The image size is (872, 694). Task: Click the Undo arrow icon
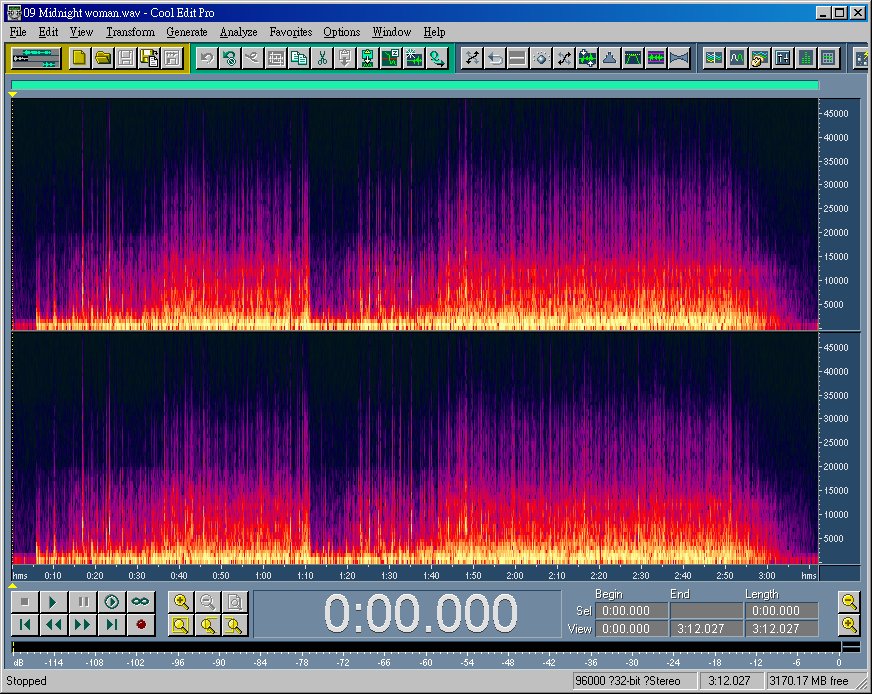(207, 58)
